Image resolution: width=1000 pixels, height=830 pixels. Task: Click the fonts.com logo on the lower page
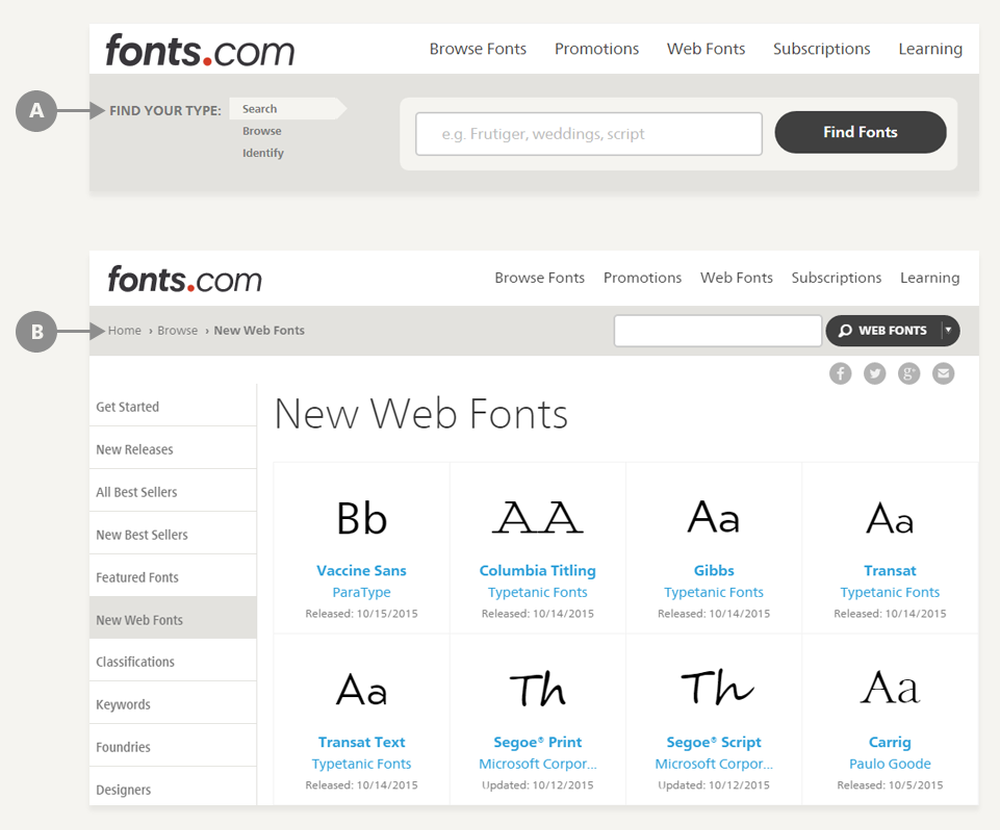pyautogui.click(x=184, y=278)
